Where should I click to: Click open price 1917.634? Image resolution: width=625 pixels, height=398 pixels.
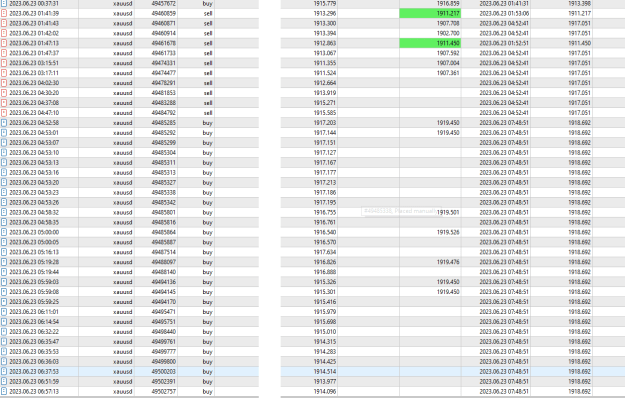[x=324, y=252]
